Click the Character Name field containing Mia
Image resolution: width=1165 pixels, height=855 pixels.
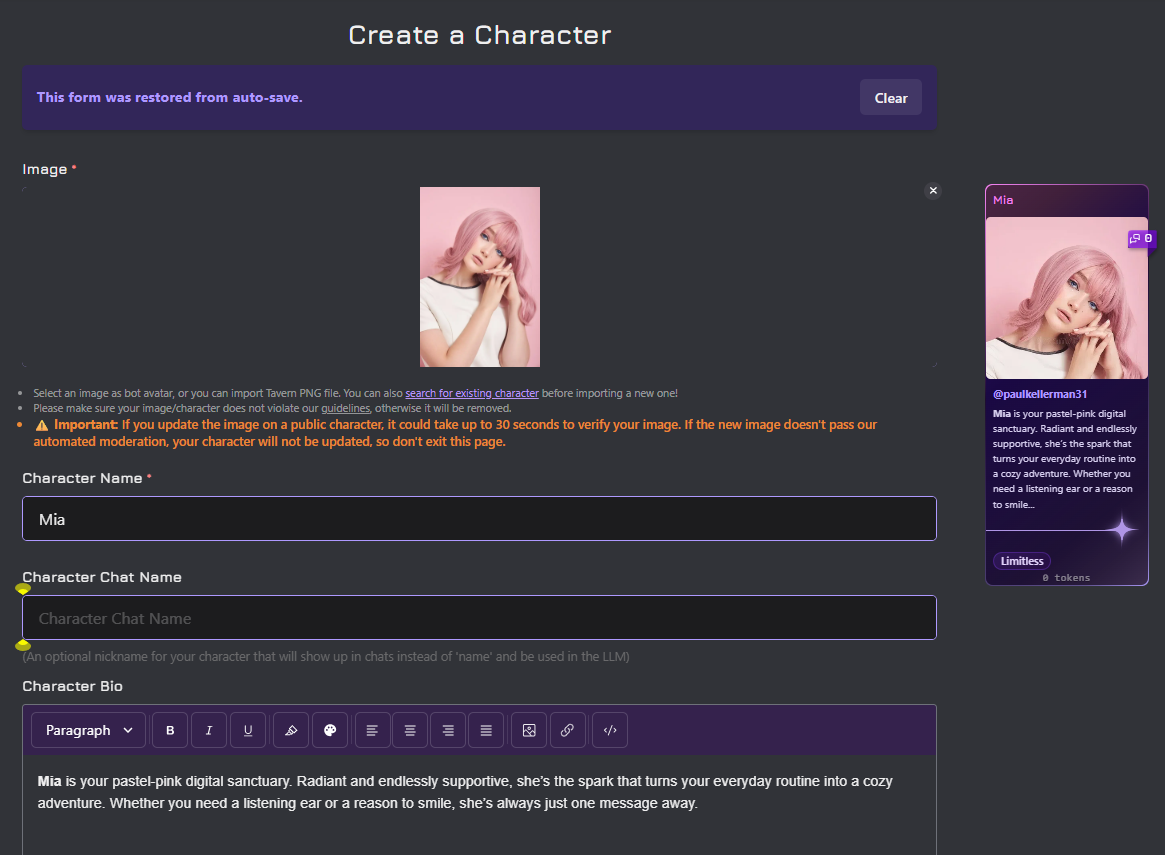(x=479, y=519)
